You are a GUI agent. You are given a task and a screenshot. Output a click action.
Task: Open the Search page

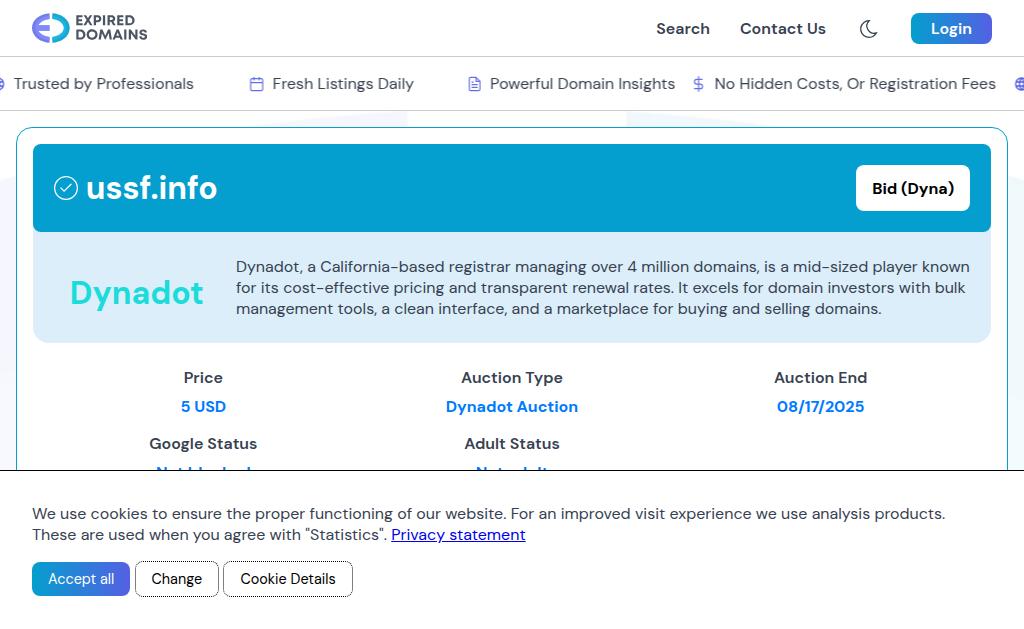682,29
